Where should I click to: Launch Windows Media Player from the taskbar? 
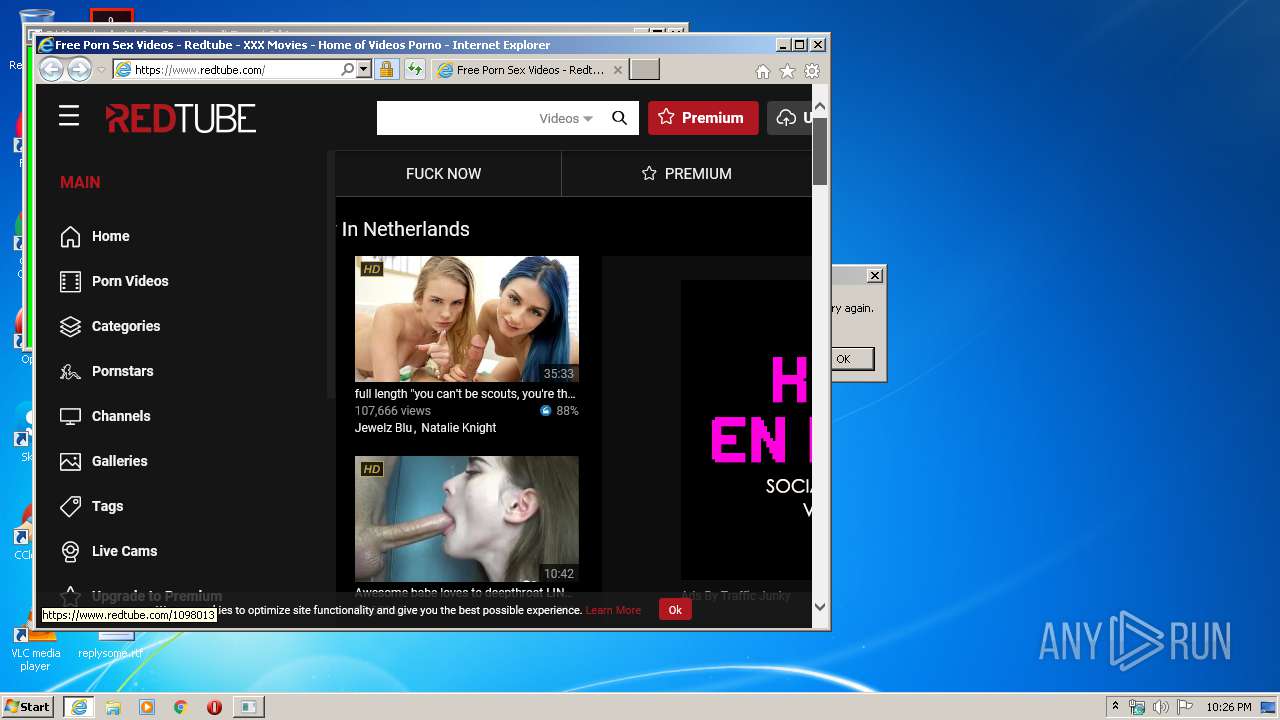point(147,707)
